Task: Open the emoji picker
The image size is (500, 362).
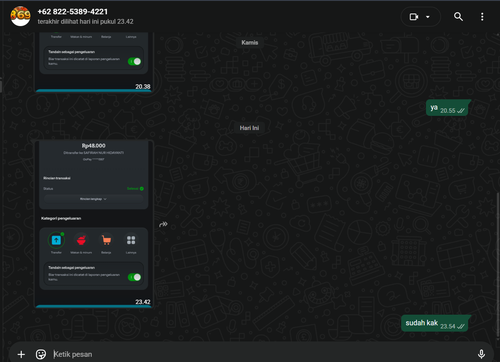Action: [x=41, y=354]
